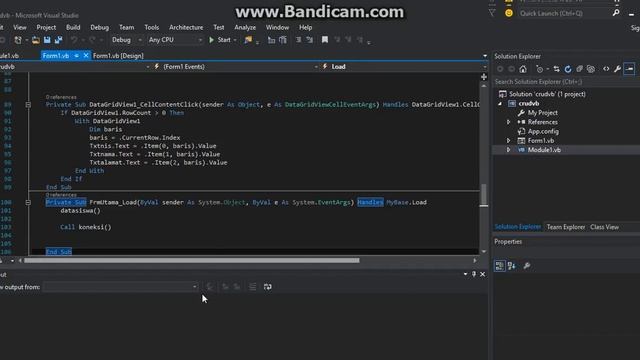Click the Solution Explorer Properties wrench icon

618,69
